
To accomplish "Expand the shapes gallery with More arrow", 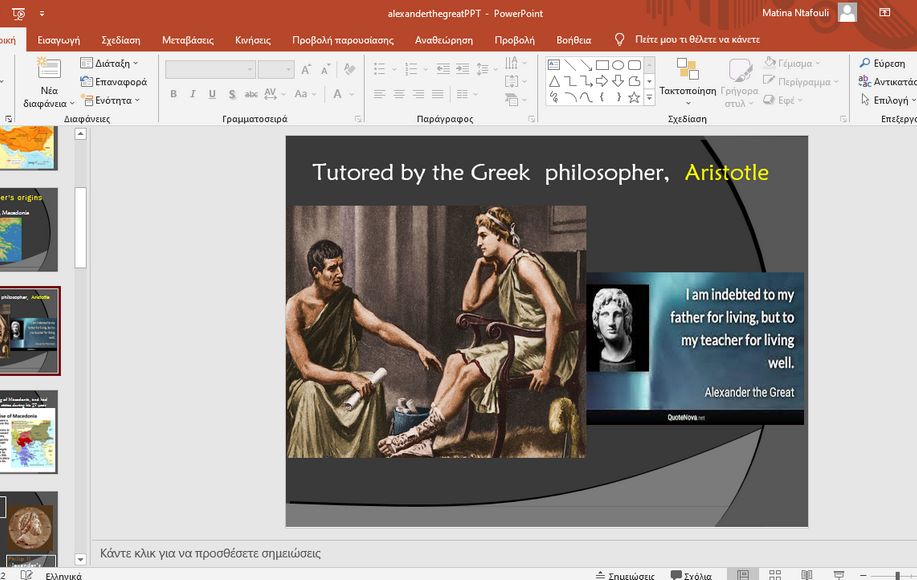I will (x=649, y=98).
